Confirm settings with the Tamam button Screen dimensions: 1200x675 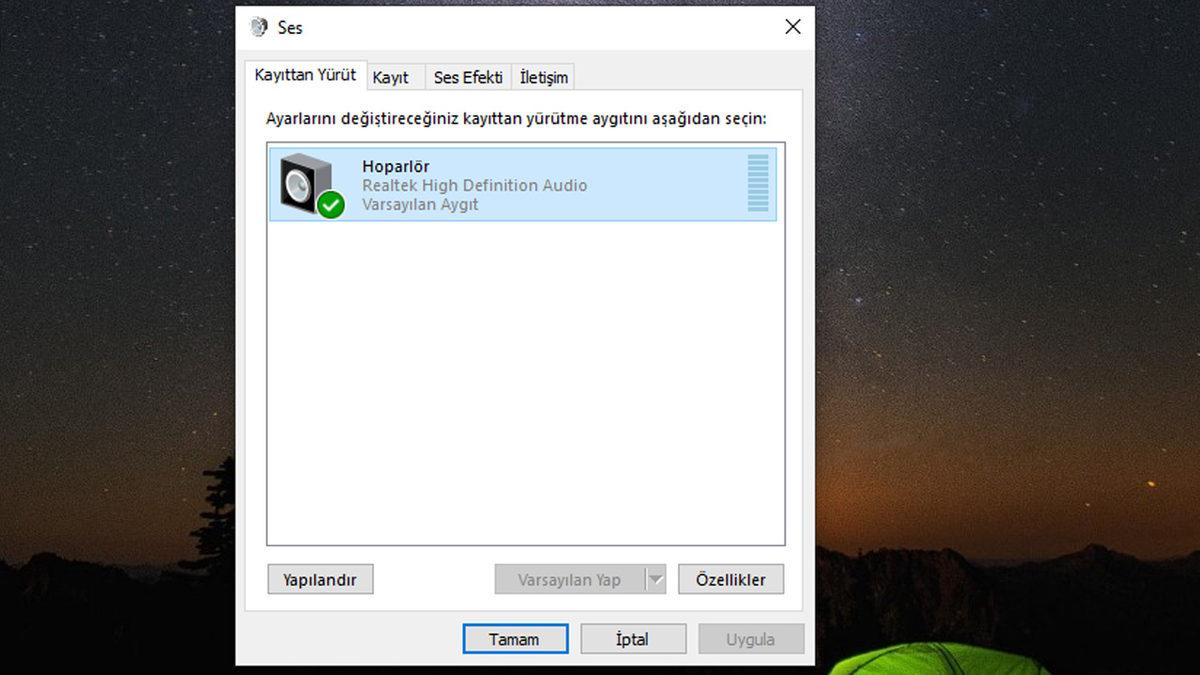(515, 639)
